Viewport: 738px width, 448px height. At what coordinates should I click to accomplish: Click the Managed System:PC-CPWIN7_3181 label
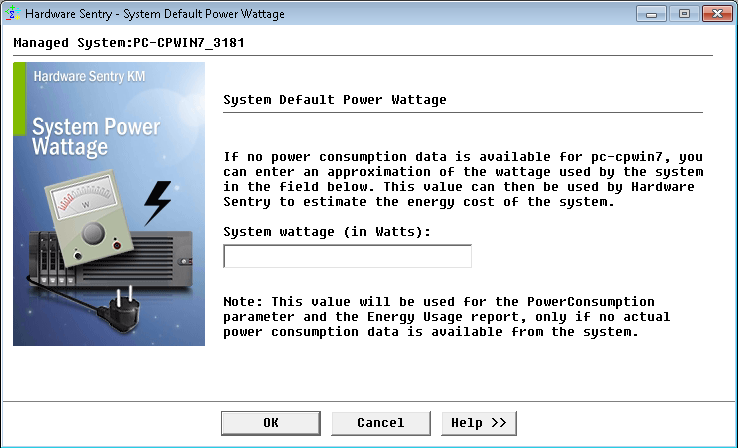tap(129, 43)
